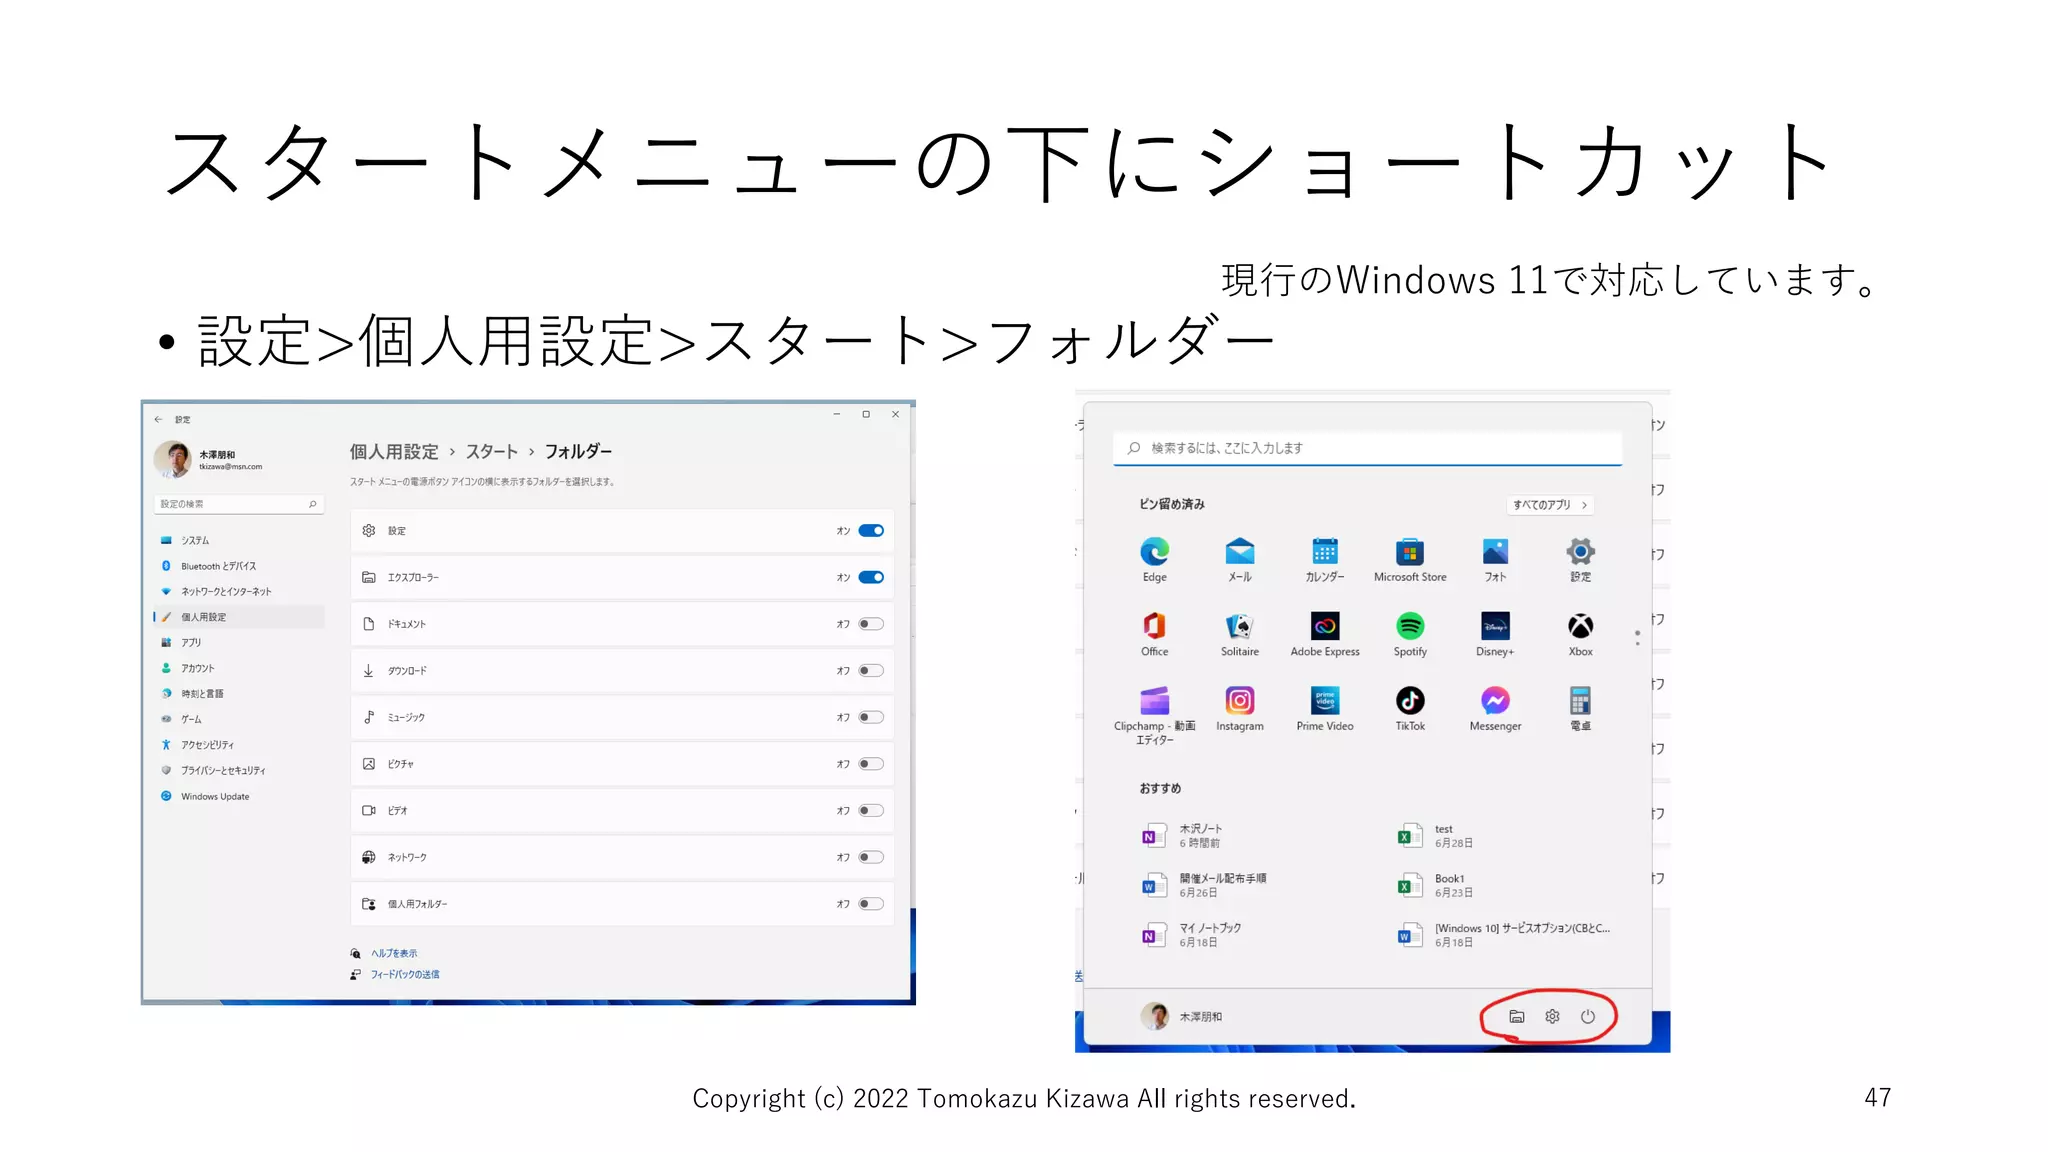This screenshot has height=1152, width=2048.
Task: Select Bluetooth とデバイス in sidebar
Action: (238, 566)
